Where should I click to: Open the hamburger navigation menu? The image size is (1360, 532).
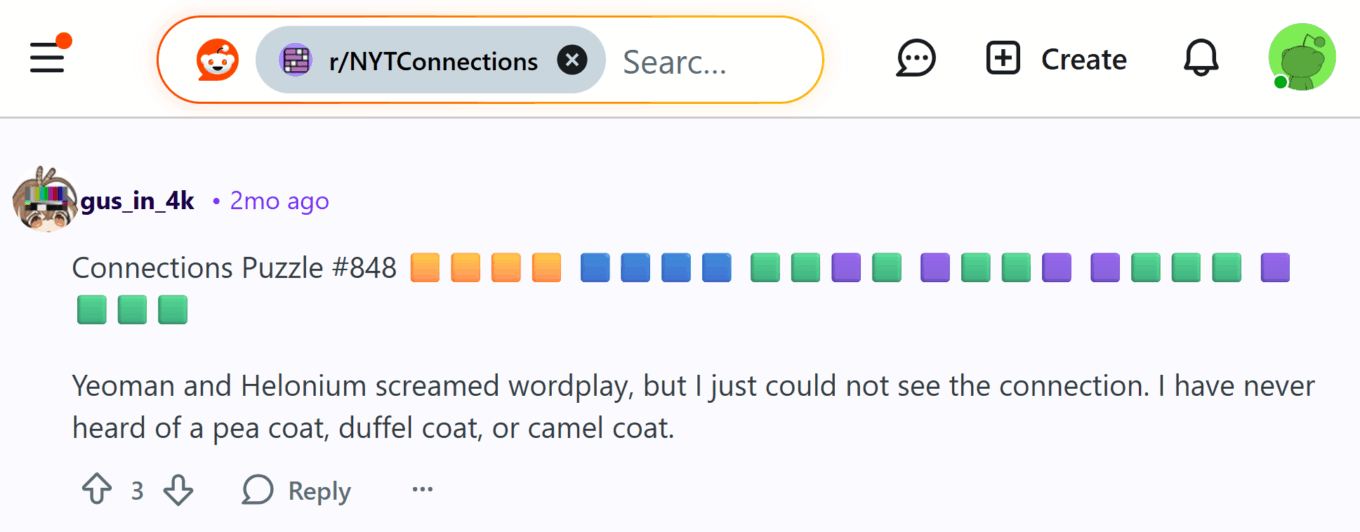coord(48,58)
